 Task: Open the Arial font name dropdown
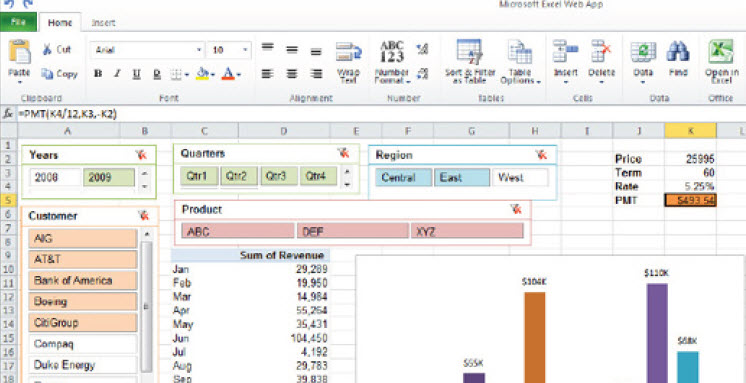pos(199,50)
